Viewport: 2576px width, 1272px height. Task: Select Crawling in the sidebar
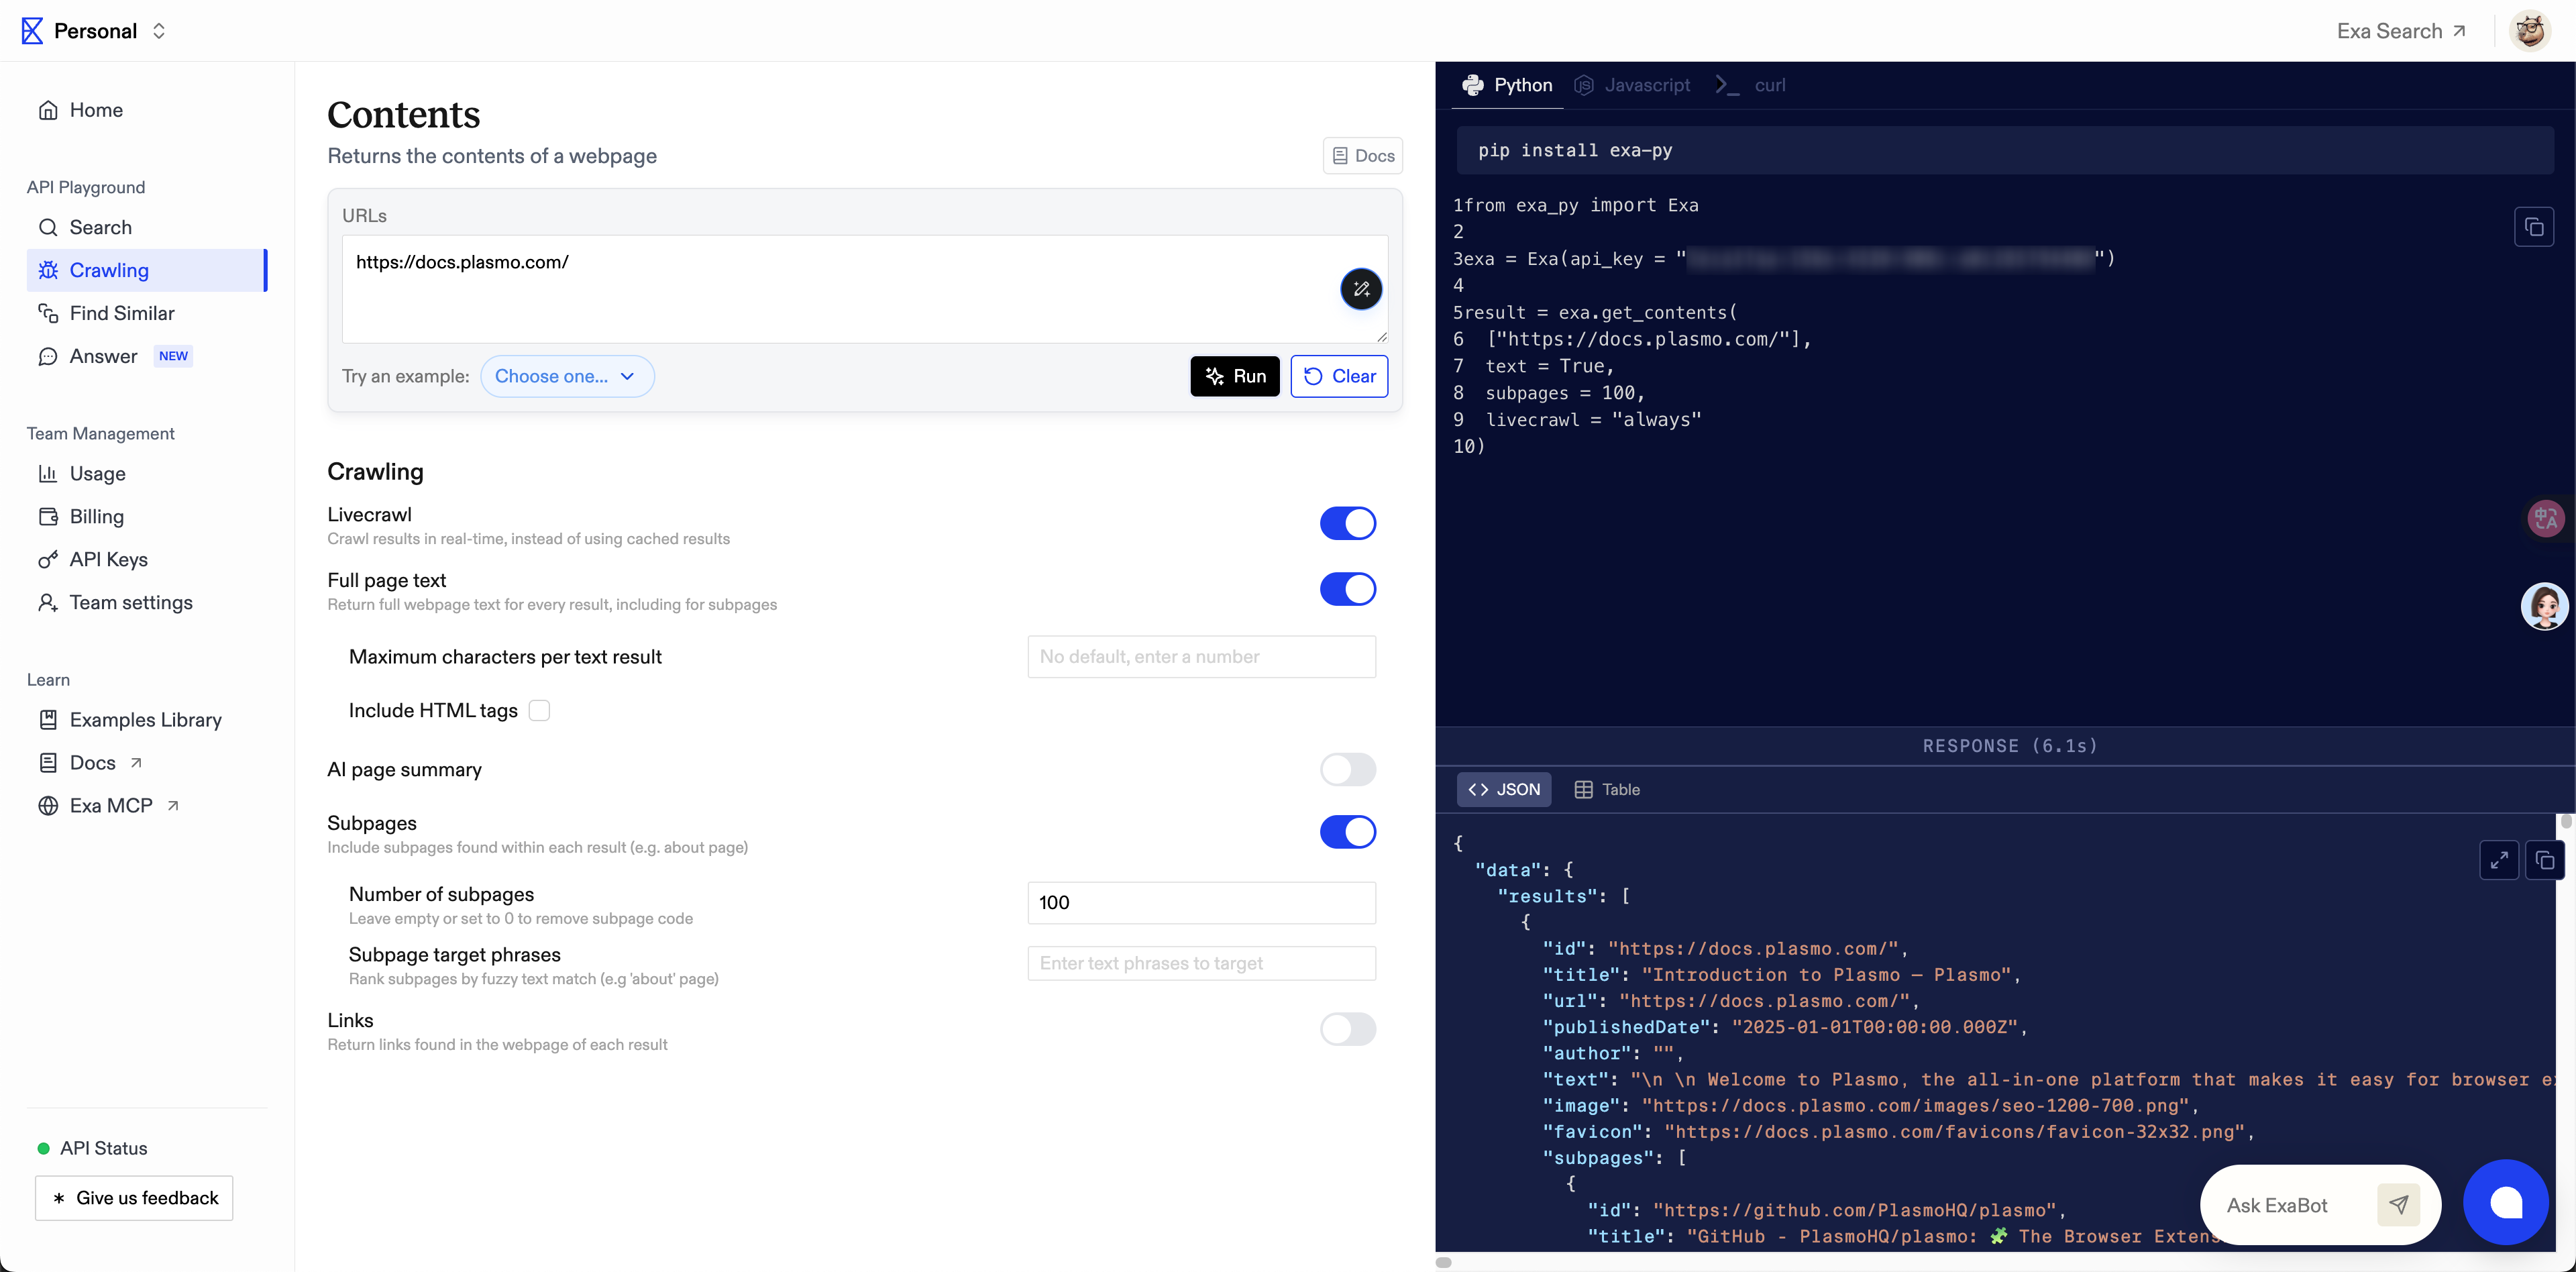click(x=146, y=270)
